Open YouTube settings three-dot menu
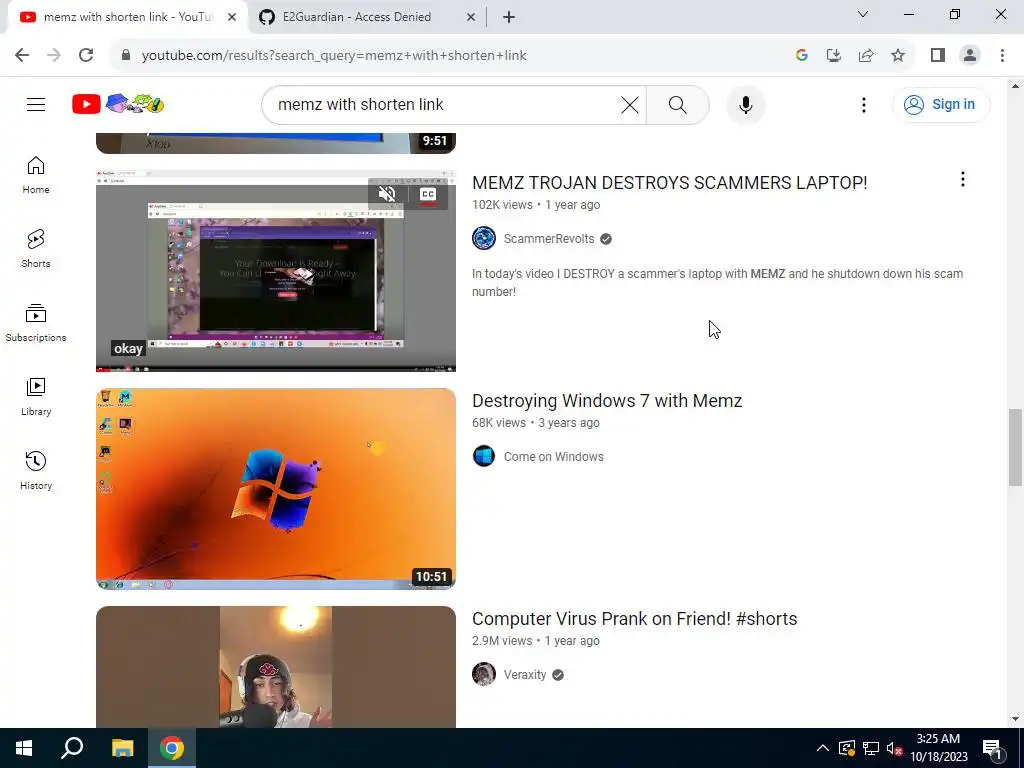1024x768 pixels. pos(863,104)
